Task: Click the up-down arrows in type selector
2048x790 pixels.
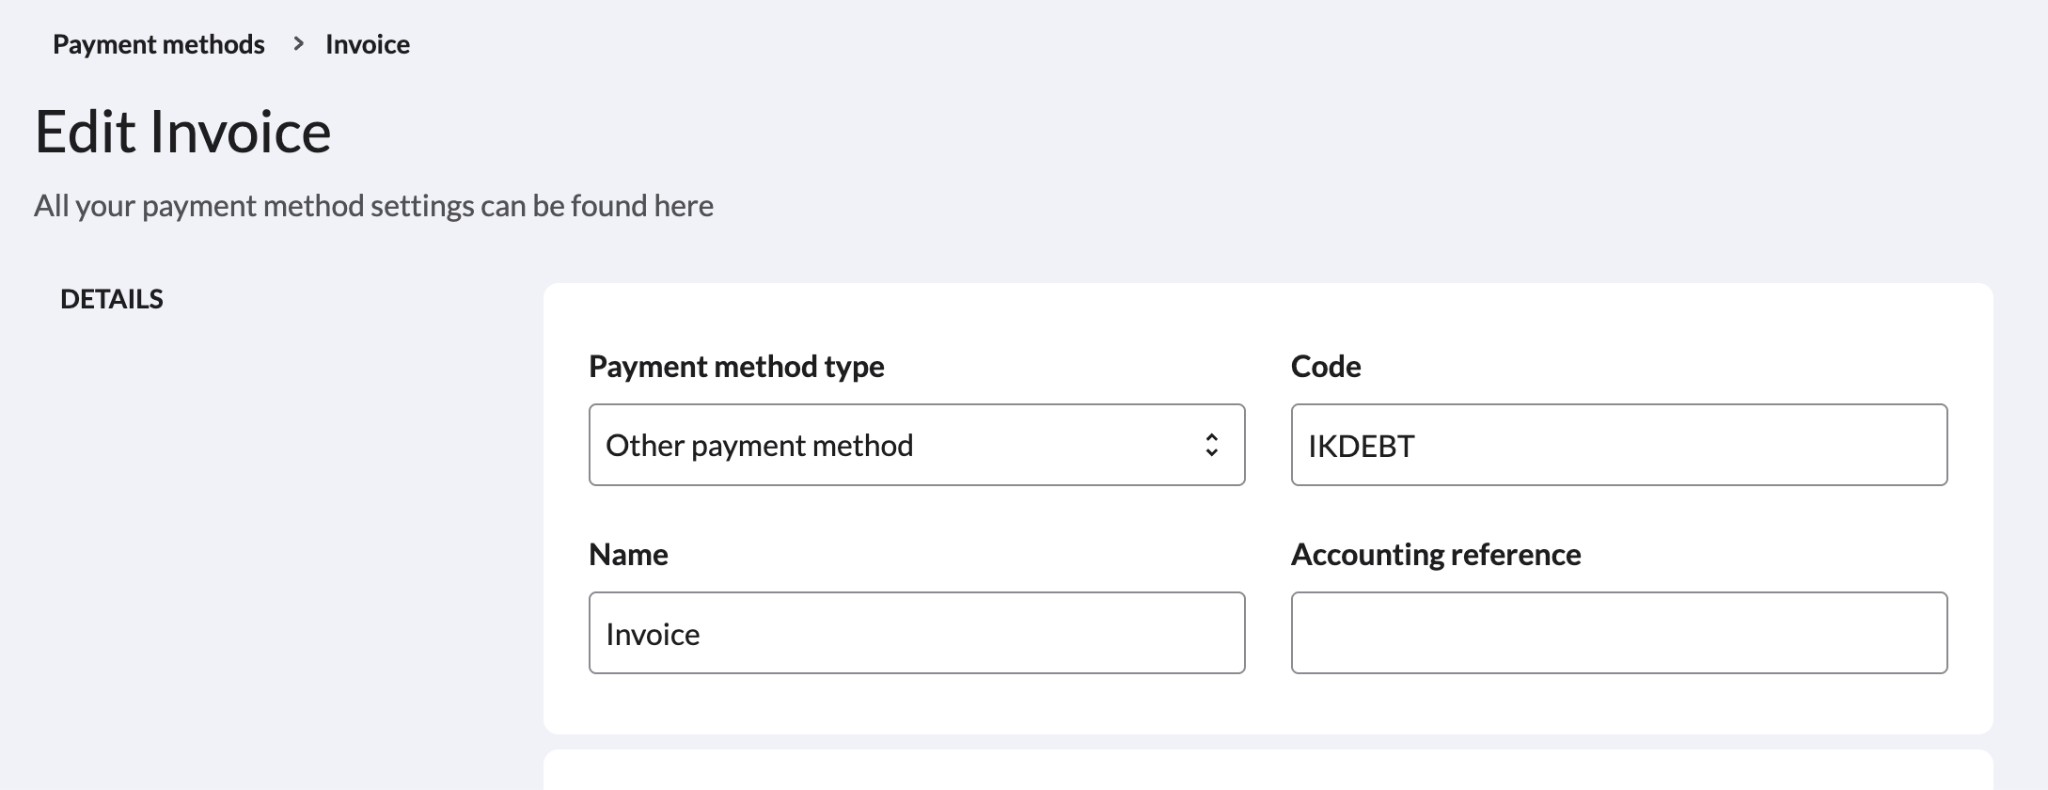Action: [1211, 445]
